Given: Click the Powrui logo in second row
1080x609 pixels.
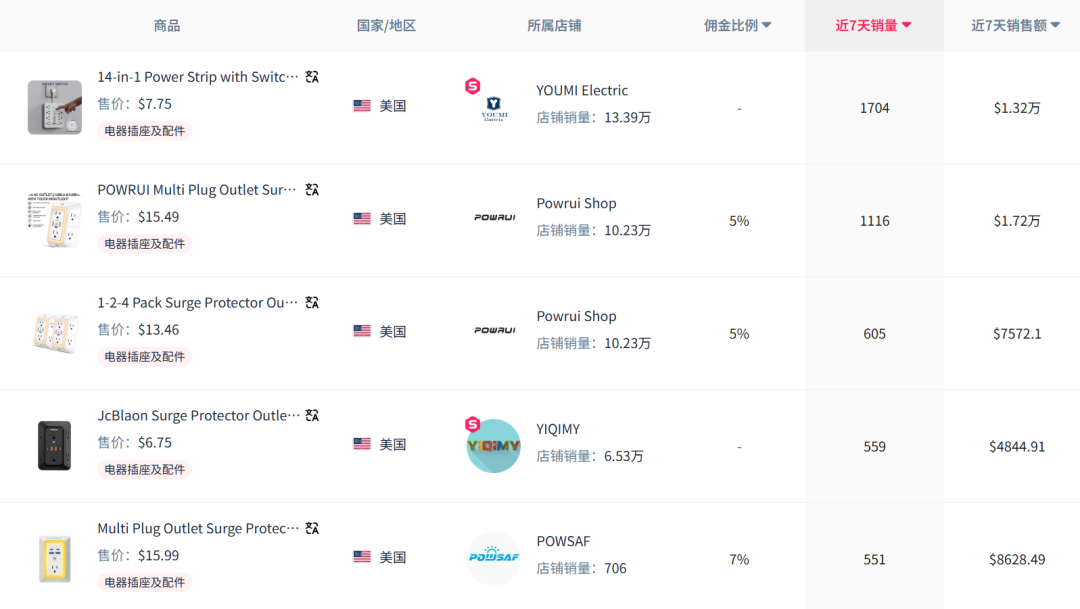Looking at the screenshot, I should point(494,217).
